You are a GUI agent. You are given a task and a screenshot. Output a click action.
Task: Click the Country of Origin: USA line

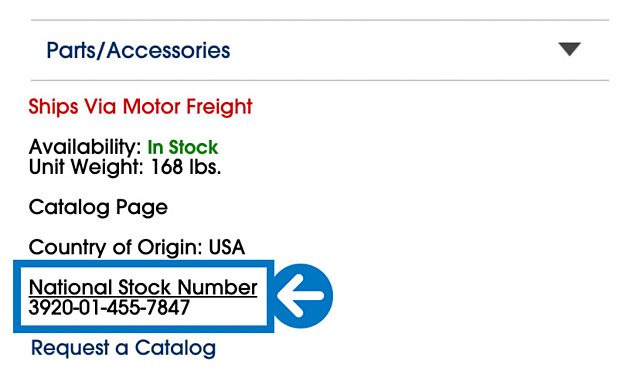click(x=137, y=247)
